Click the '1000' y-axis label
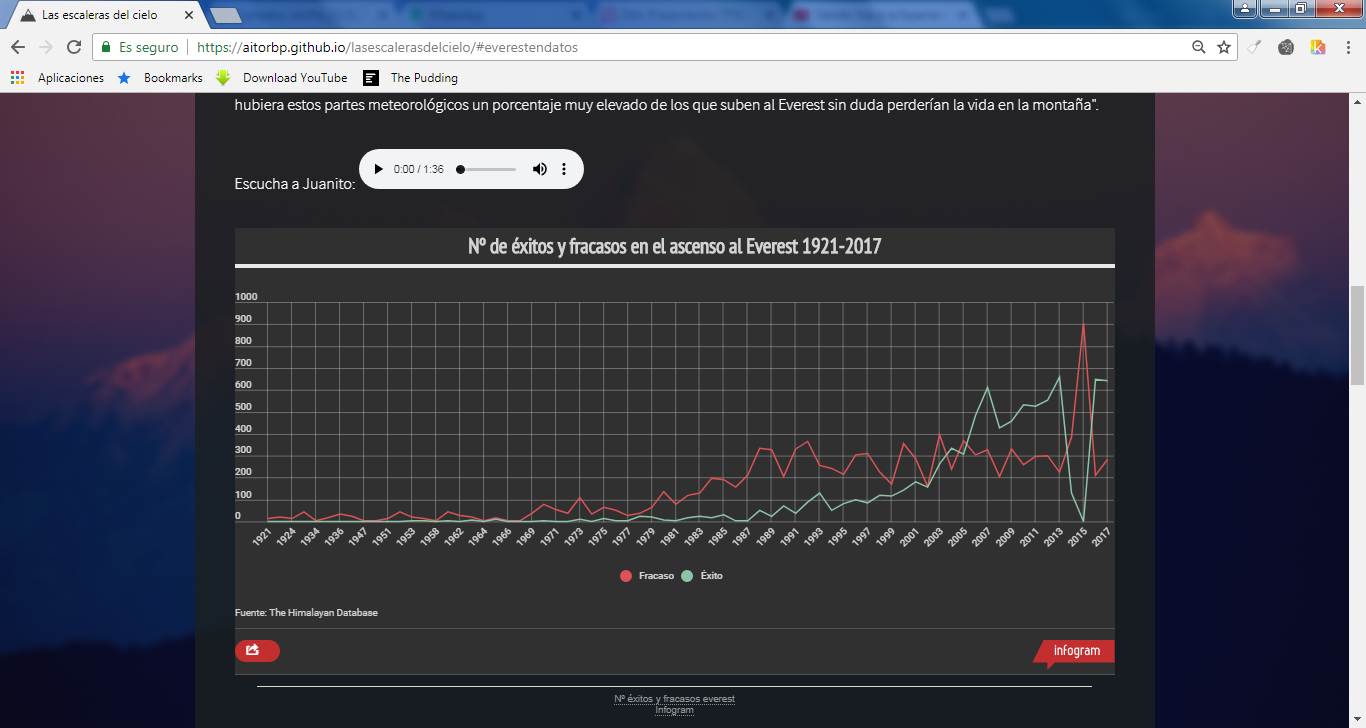The image size is (1366, 728). click(246, 297)
